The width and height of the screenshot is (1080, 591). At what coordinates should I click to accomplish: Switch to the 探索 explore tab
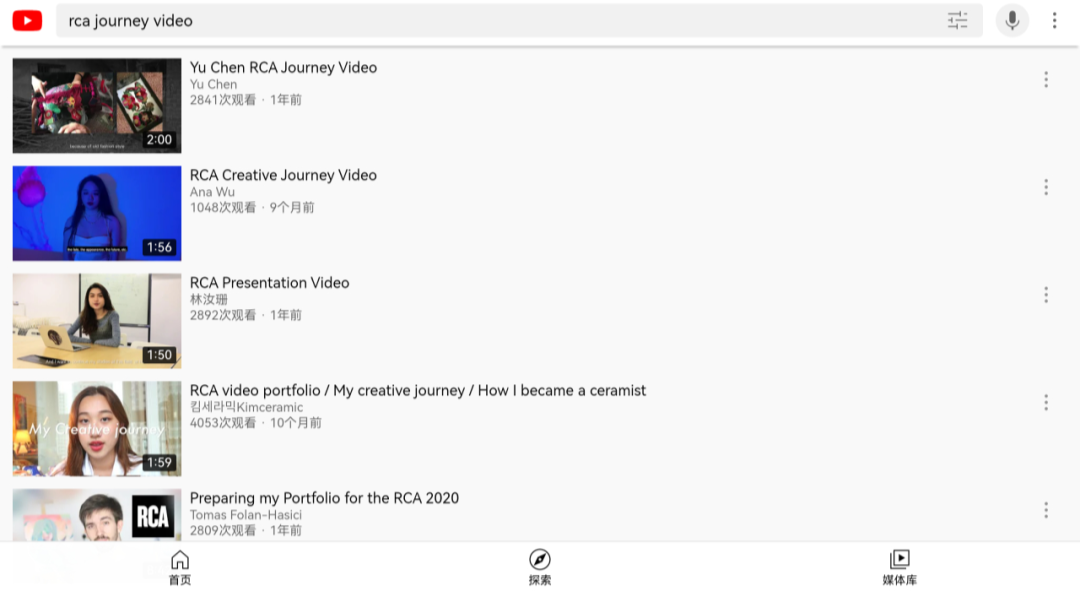540,568
